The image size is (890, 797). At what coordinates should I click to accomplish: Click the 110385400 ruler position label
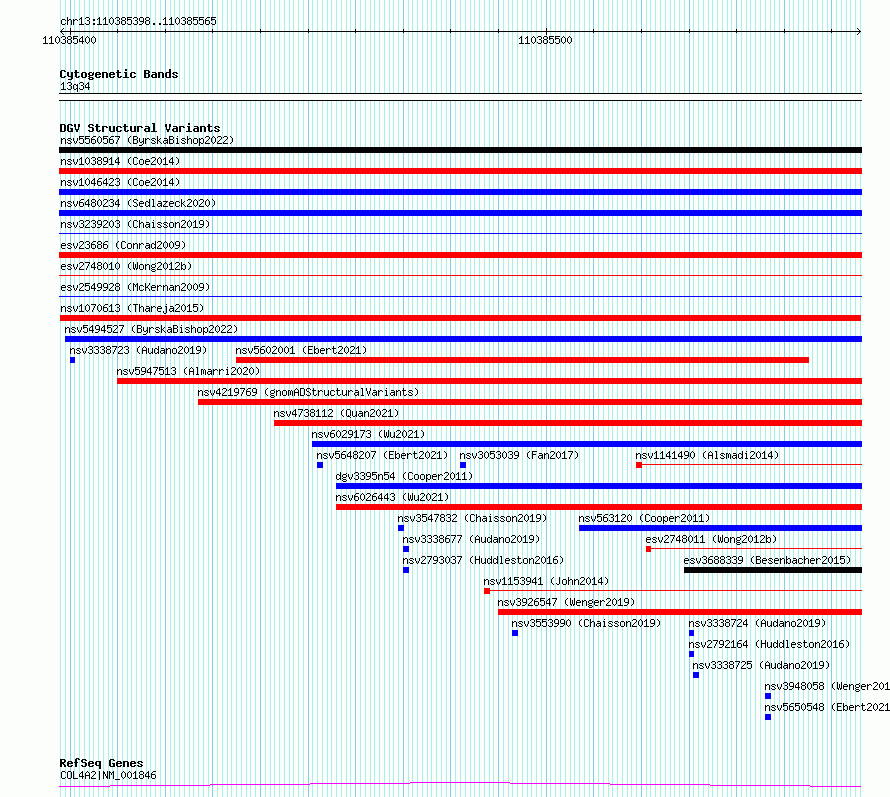pos(69,40)
